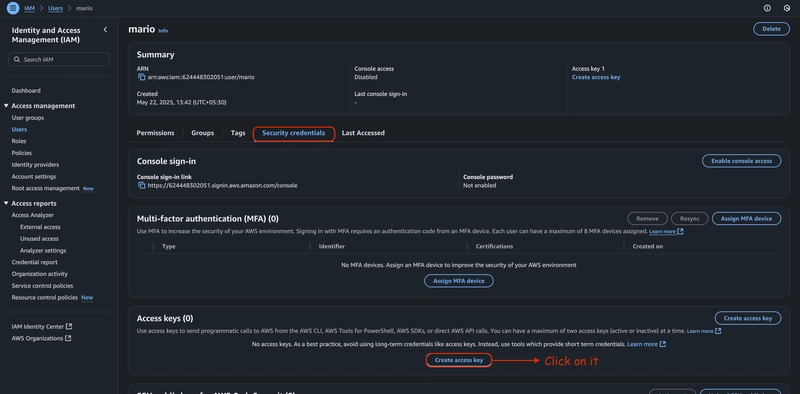The height and width of the screenshot is (394, 800).
Task: Open the settings icon at top right corner
Action: click(787, 8)
